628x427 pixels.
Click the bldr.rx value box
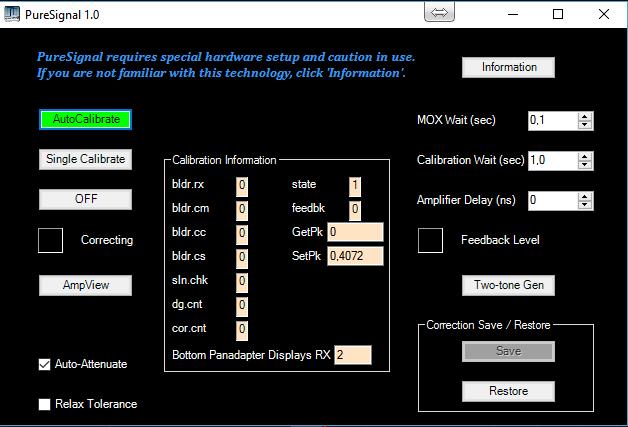click(x=242, y=187)
